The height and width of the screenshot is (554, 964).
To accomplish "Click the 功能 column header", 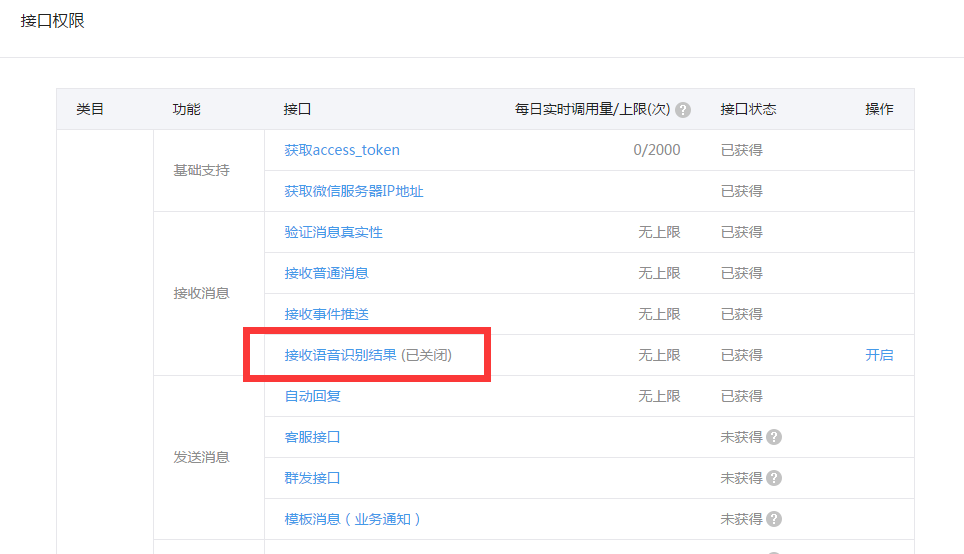I will click(x=186, y=109).
